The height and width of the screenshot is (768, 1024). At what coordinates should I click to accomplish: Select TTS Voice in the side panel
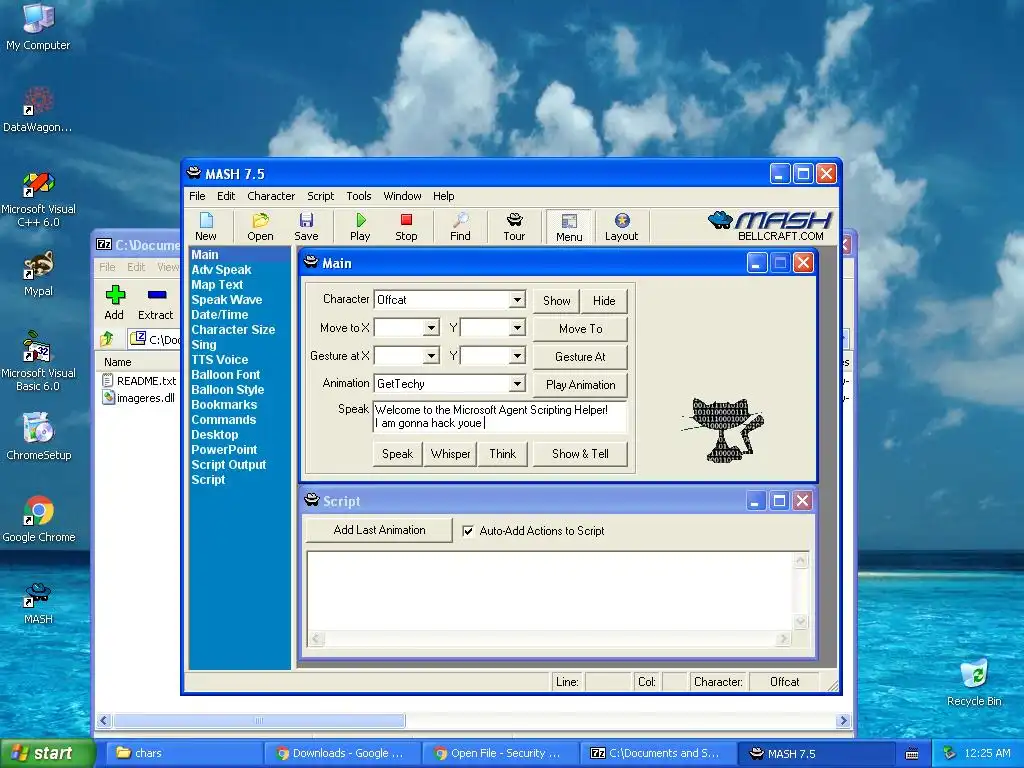pos(219,360)
